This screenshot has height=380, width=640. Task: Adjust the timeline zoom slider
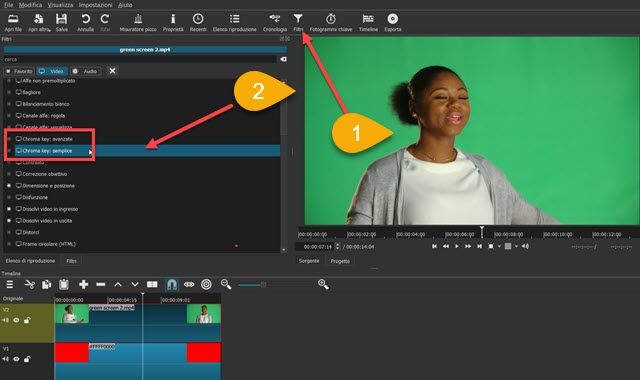pyautogui.click(x=263, y=284)
